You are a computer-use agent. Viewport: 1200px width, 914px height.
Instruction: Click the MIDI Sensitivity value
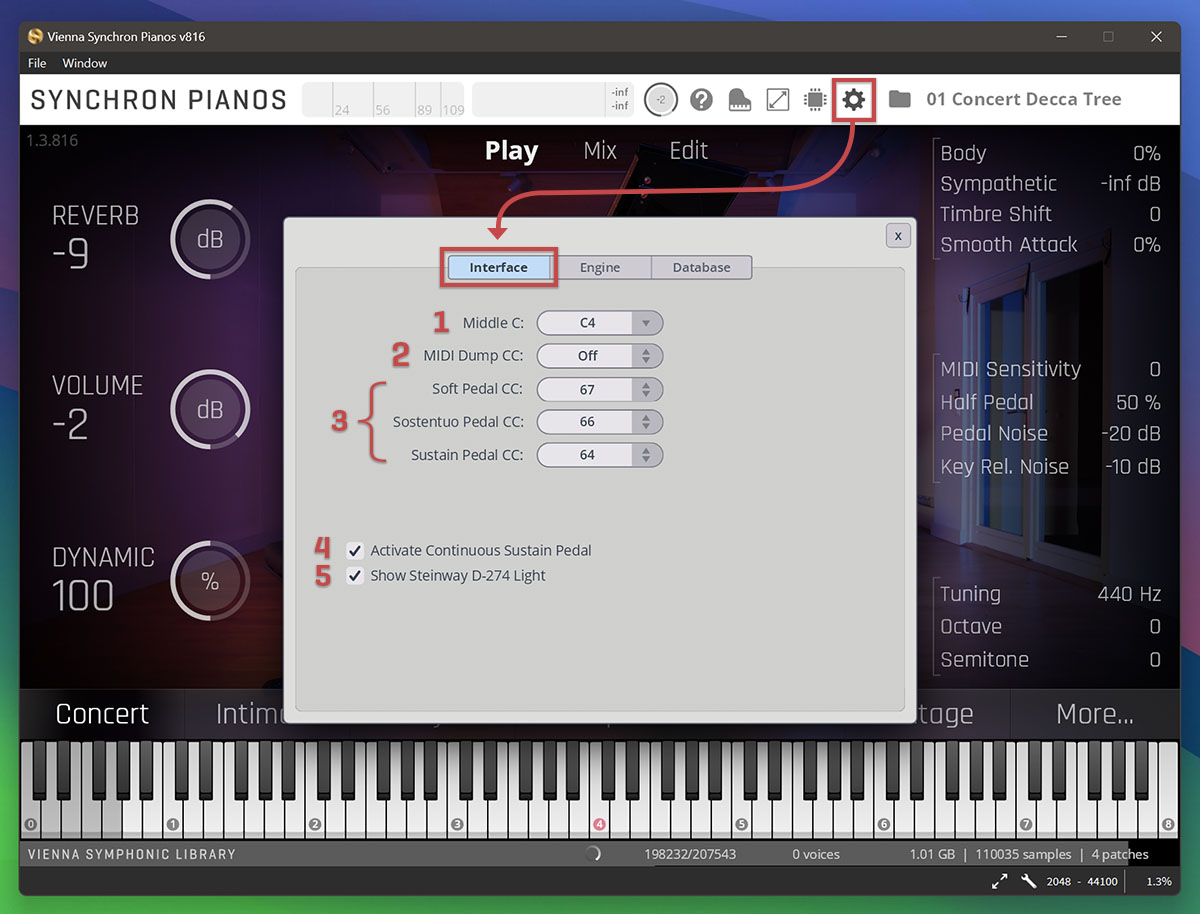coord(1155,369)
